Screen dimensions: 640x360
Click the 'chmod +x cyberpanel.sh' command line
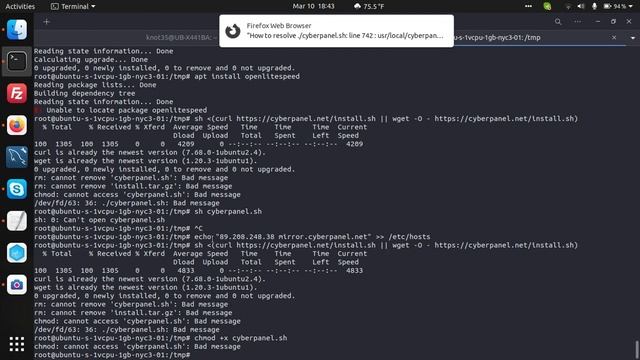coord(160,338)
